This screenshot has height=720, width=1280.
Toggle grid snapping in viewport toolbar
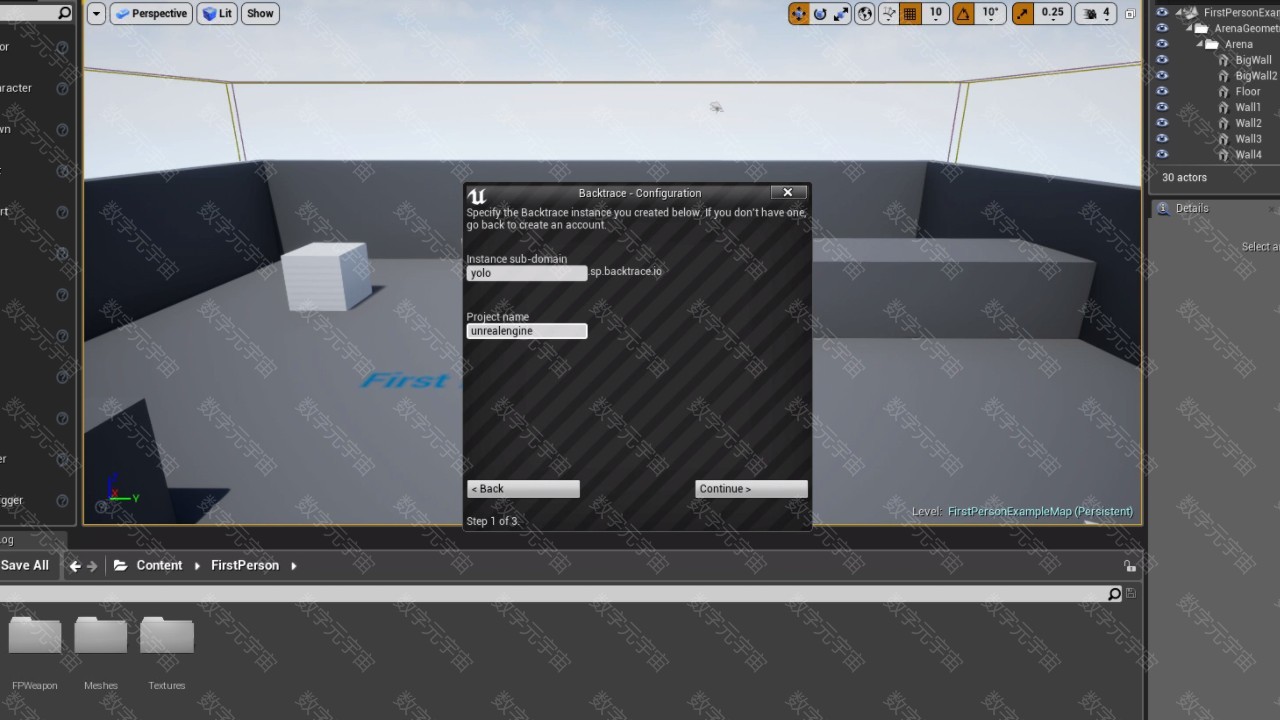pos(910,13)
